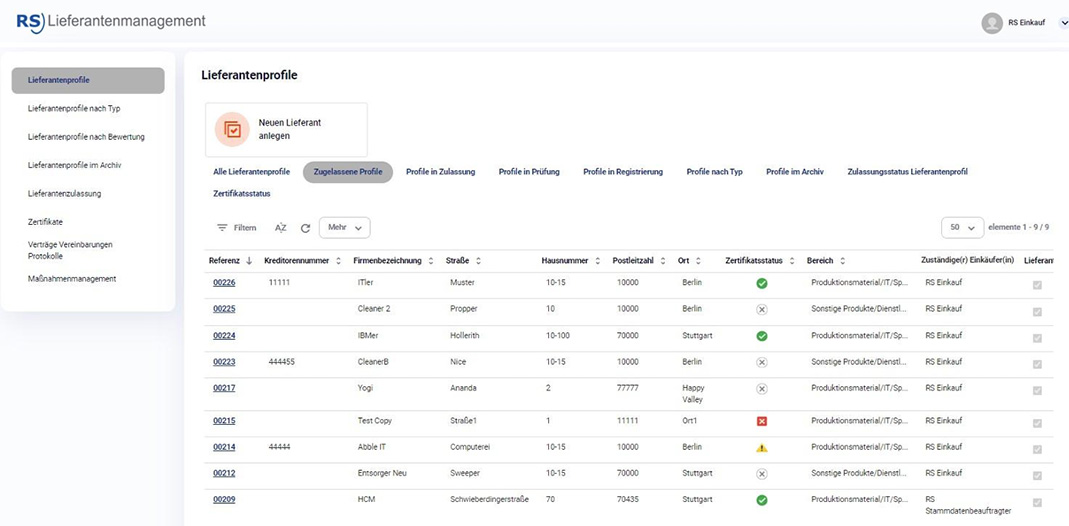Click green certificate status icon for ITler
This screenshot has height=526, width=1069.
click(x=761, y=284)
